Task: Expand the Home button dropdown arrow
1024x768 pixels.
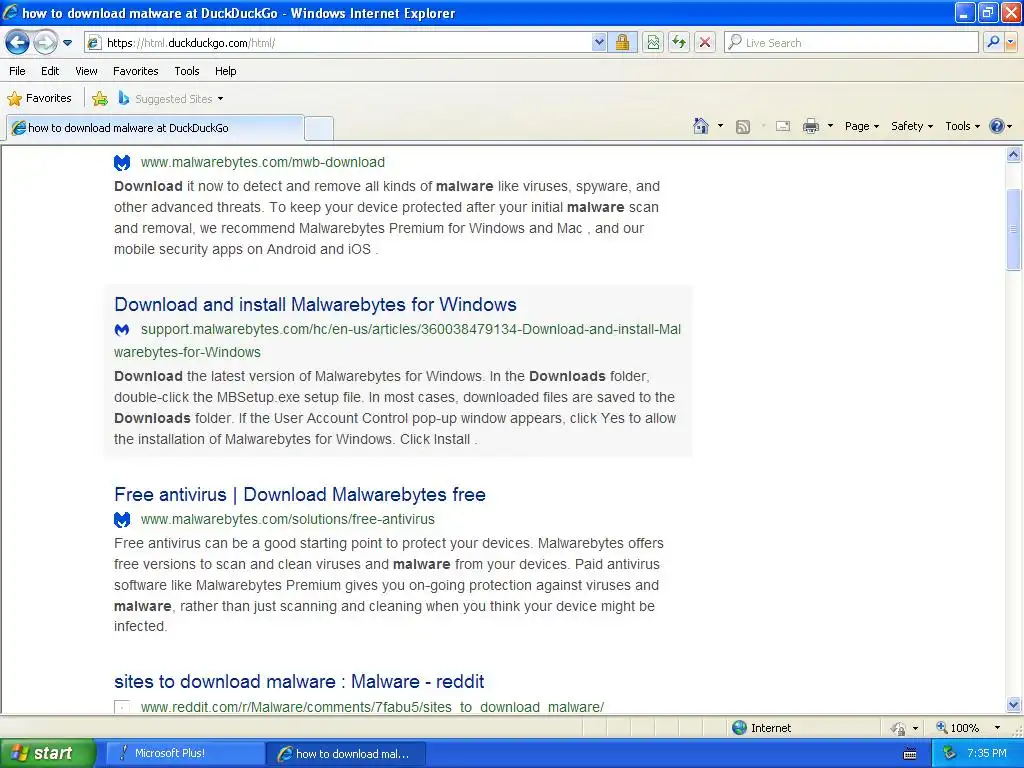Action: point(720,126)
